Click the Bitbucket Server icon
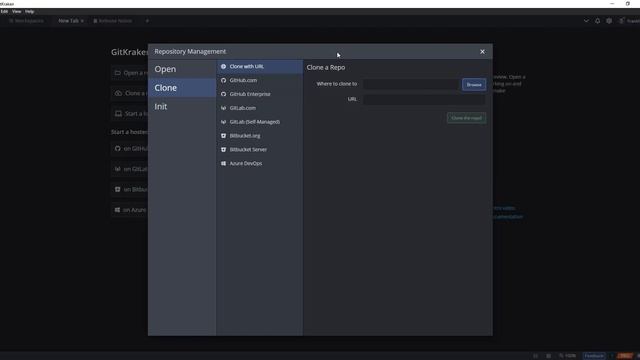Image resolution: width=640 pixels, height=360 pixels. pyautogui.click(x=223, y=150)
